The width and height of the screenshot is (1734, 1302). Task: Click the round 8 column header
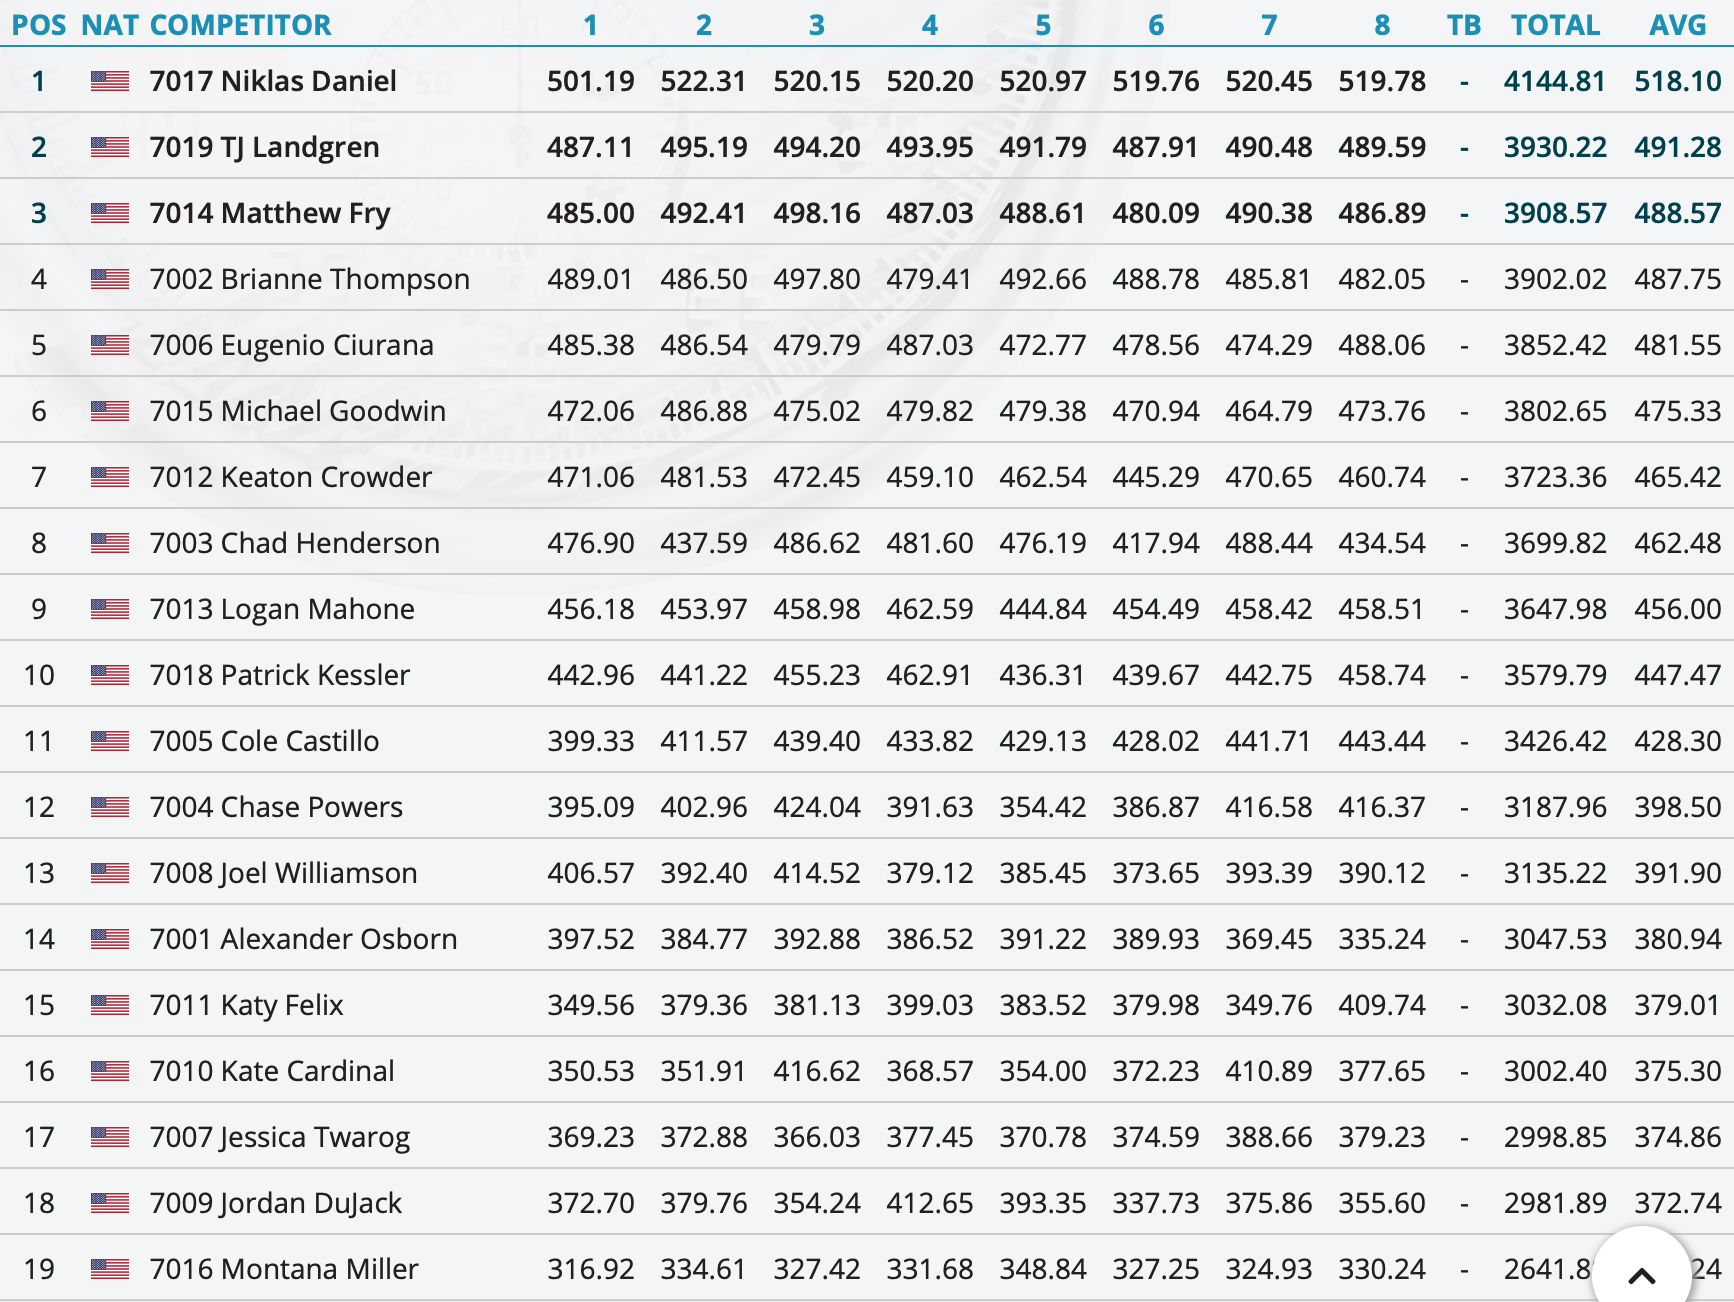click(1382, 25)
